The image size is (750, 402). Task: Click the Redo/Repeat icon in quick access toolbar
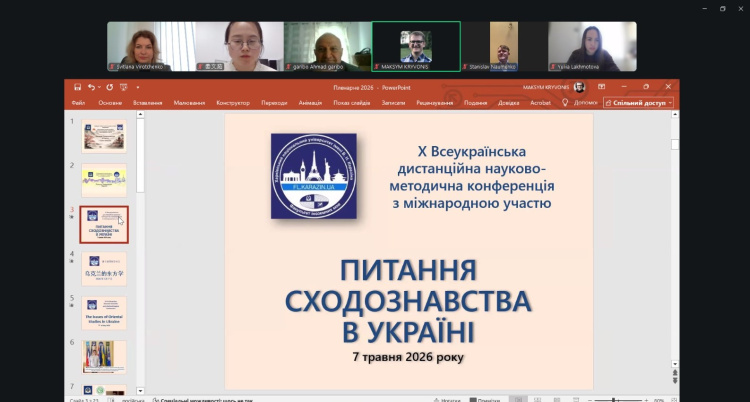click(x=110, y=87)
